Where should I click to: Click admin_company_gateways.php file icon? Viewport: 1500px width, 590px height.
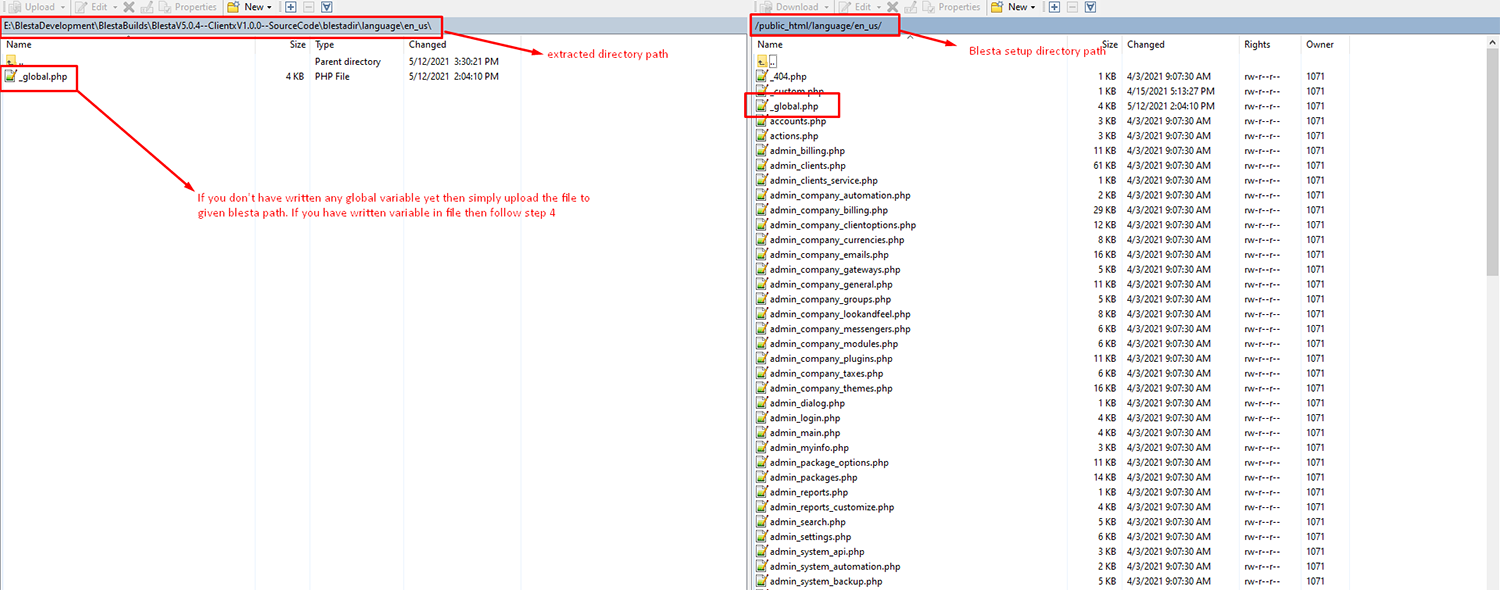pyautogui.click(x=762, y=269)
